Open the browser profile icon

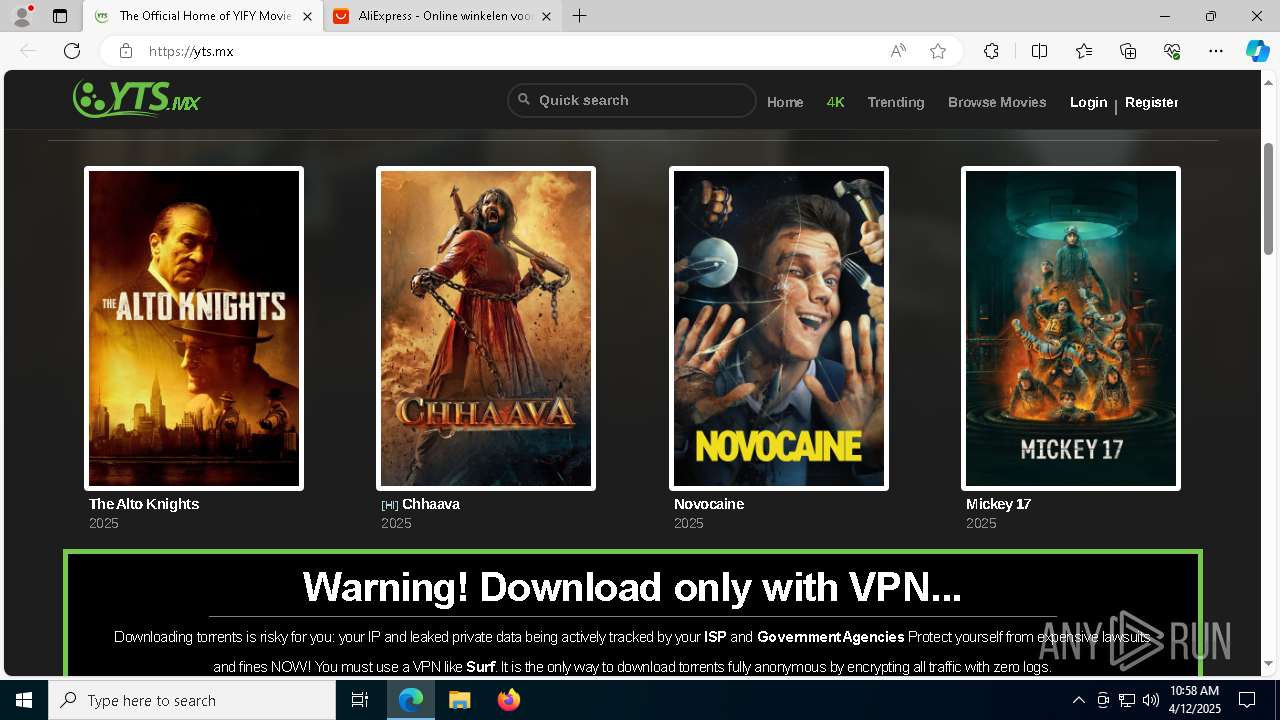tap(21, 16)
